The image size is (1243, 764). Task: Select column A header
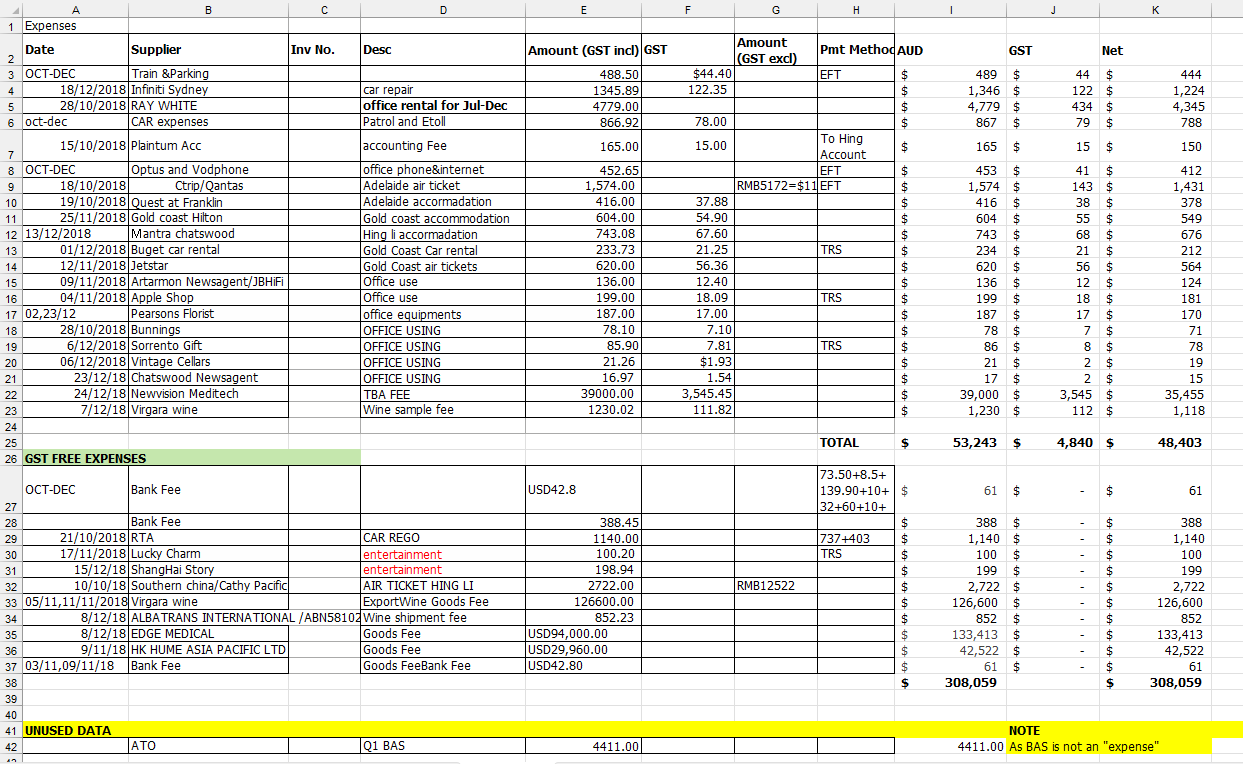tap(75, 9)
